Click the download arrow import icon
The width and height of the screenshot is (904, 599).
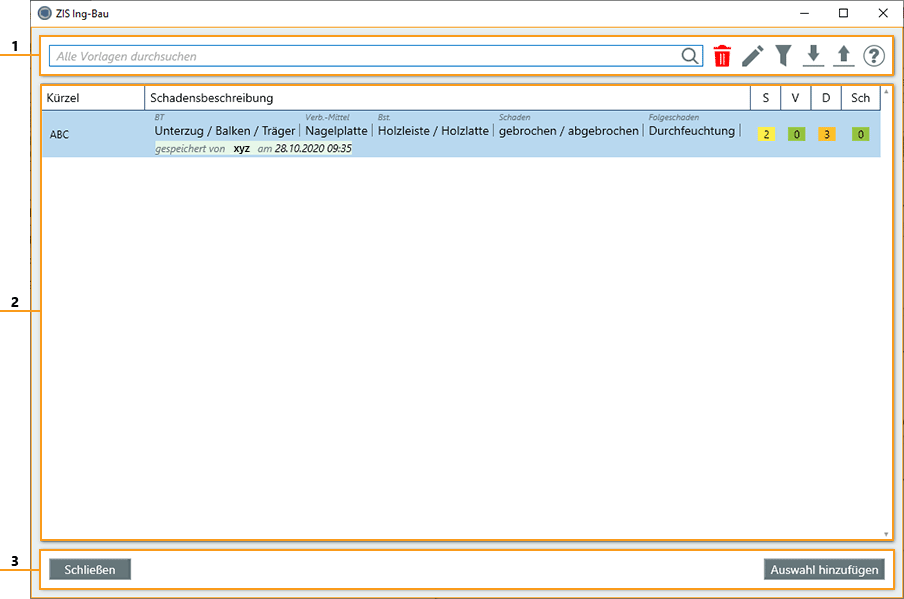click(x=814, y=56)
